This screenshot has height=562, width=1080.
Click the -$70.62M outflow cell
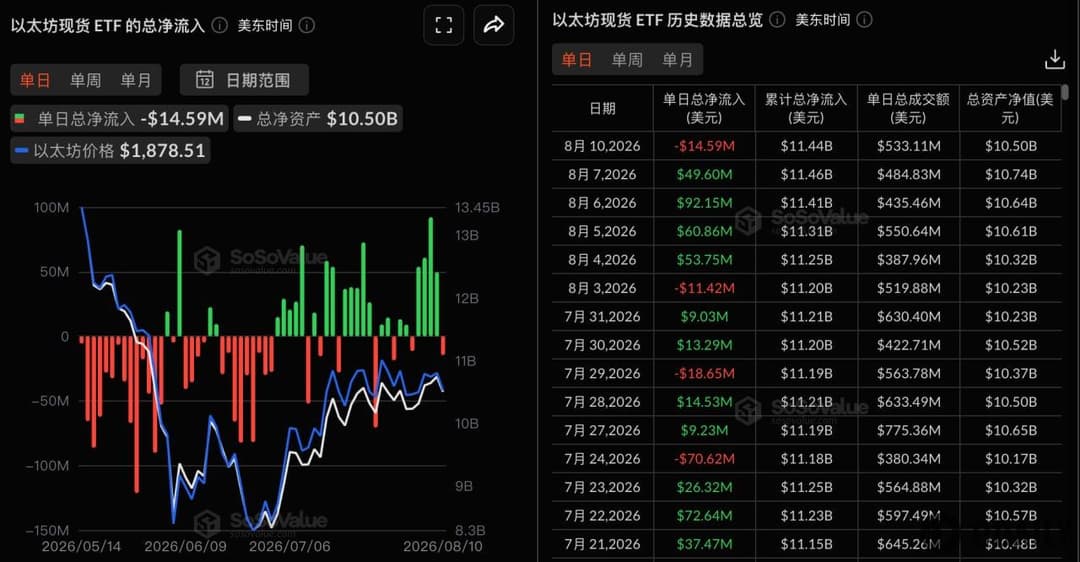click(704, 459)
